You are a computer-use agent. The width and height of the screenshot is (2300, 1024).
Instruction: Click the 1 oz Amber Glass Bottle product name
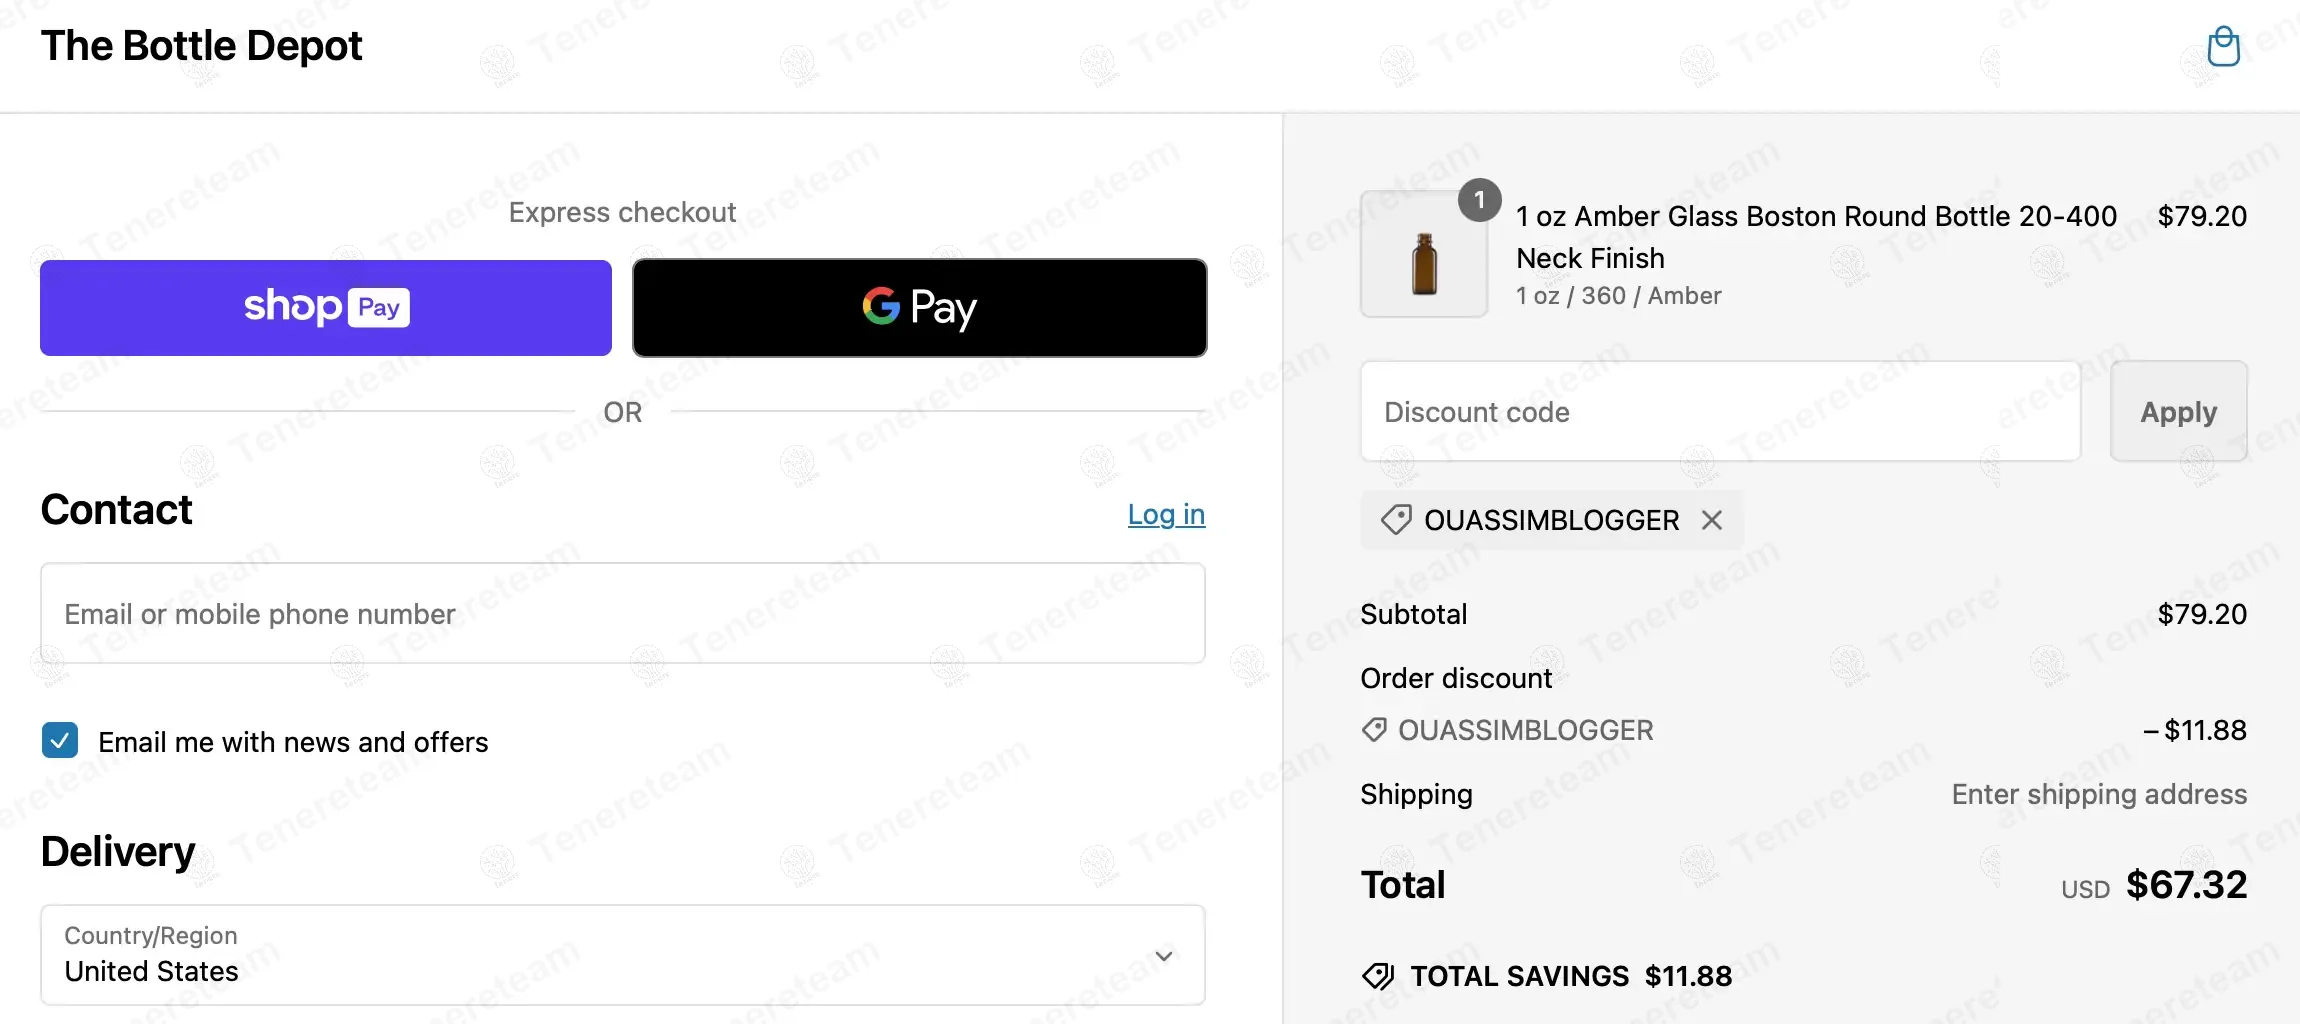coord(1815,236)
